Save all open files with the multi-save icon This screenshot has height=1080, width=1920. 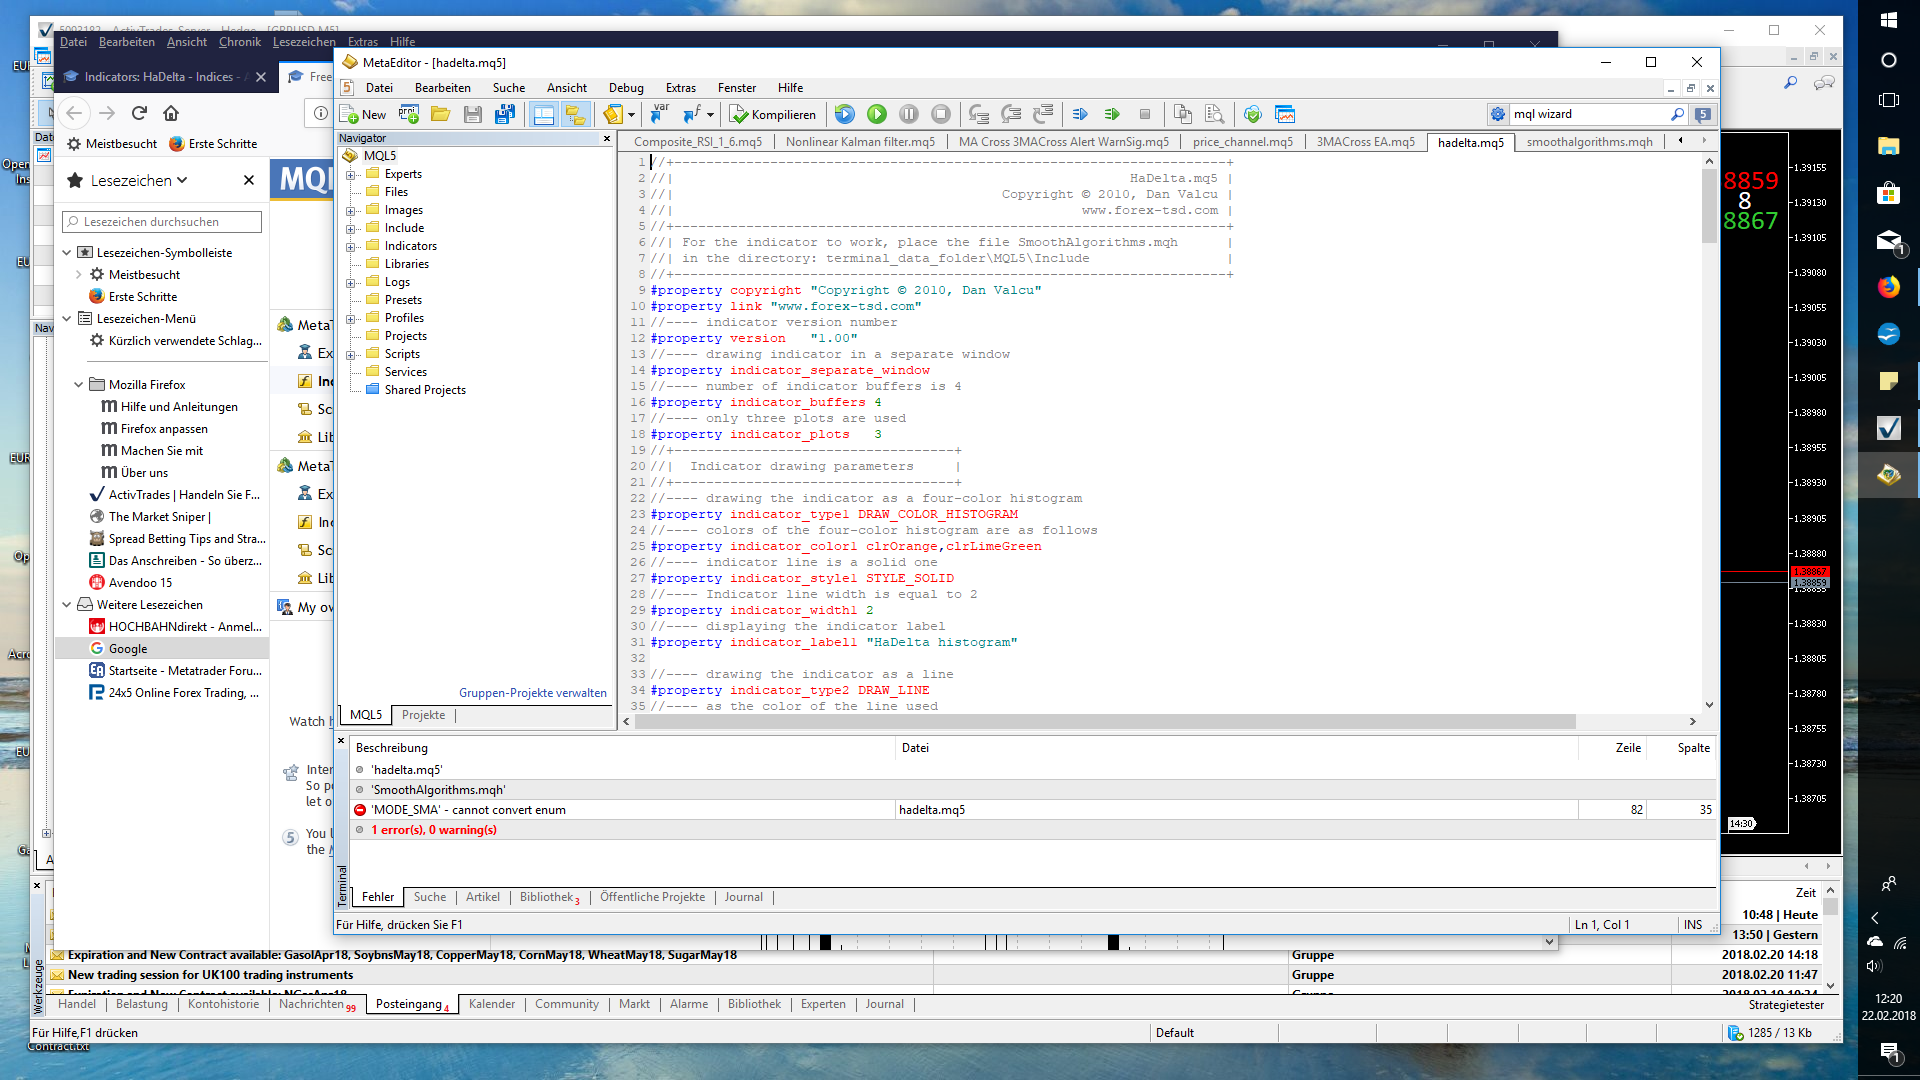click(504, 114)
